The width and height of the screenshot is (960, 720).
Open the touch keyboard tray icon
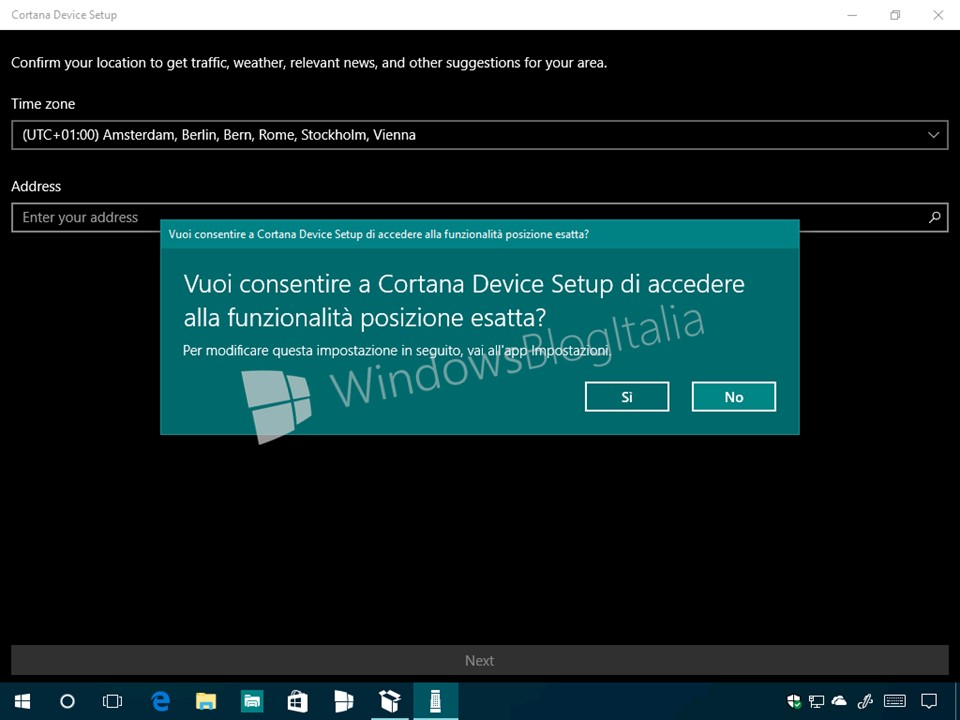895,701
